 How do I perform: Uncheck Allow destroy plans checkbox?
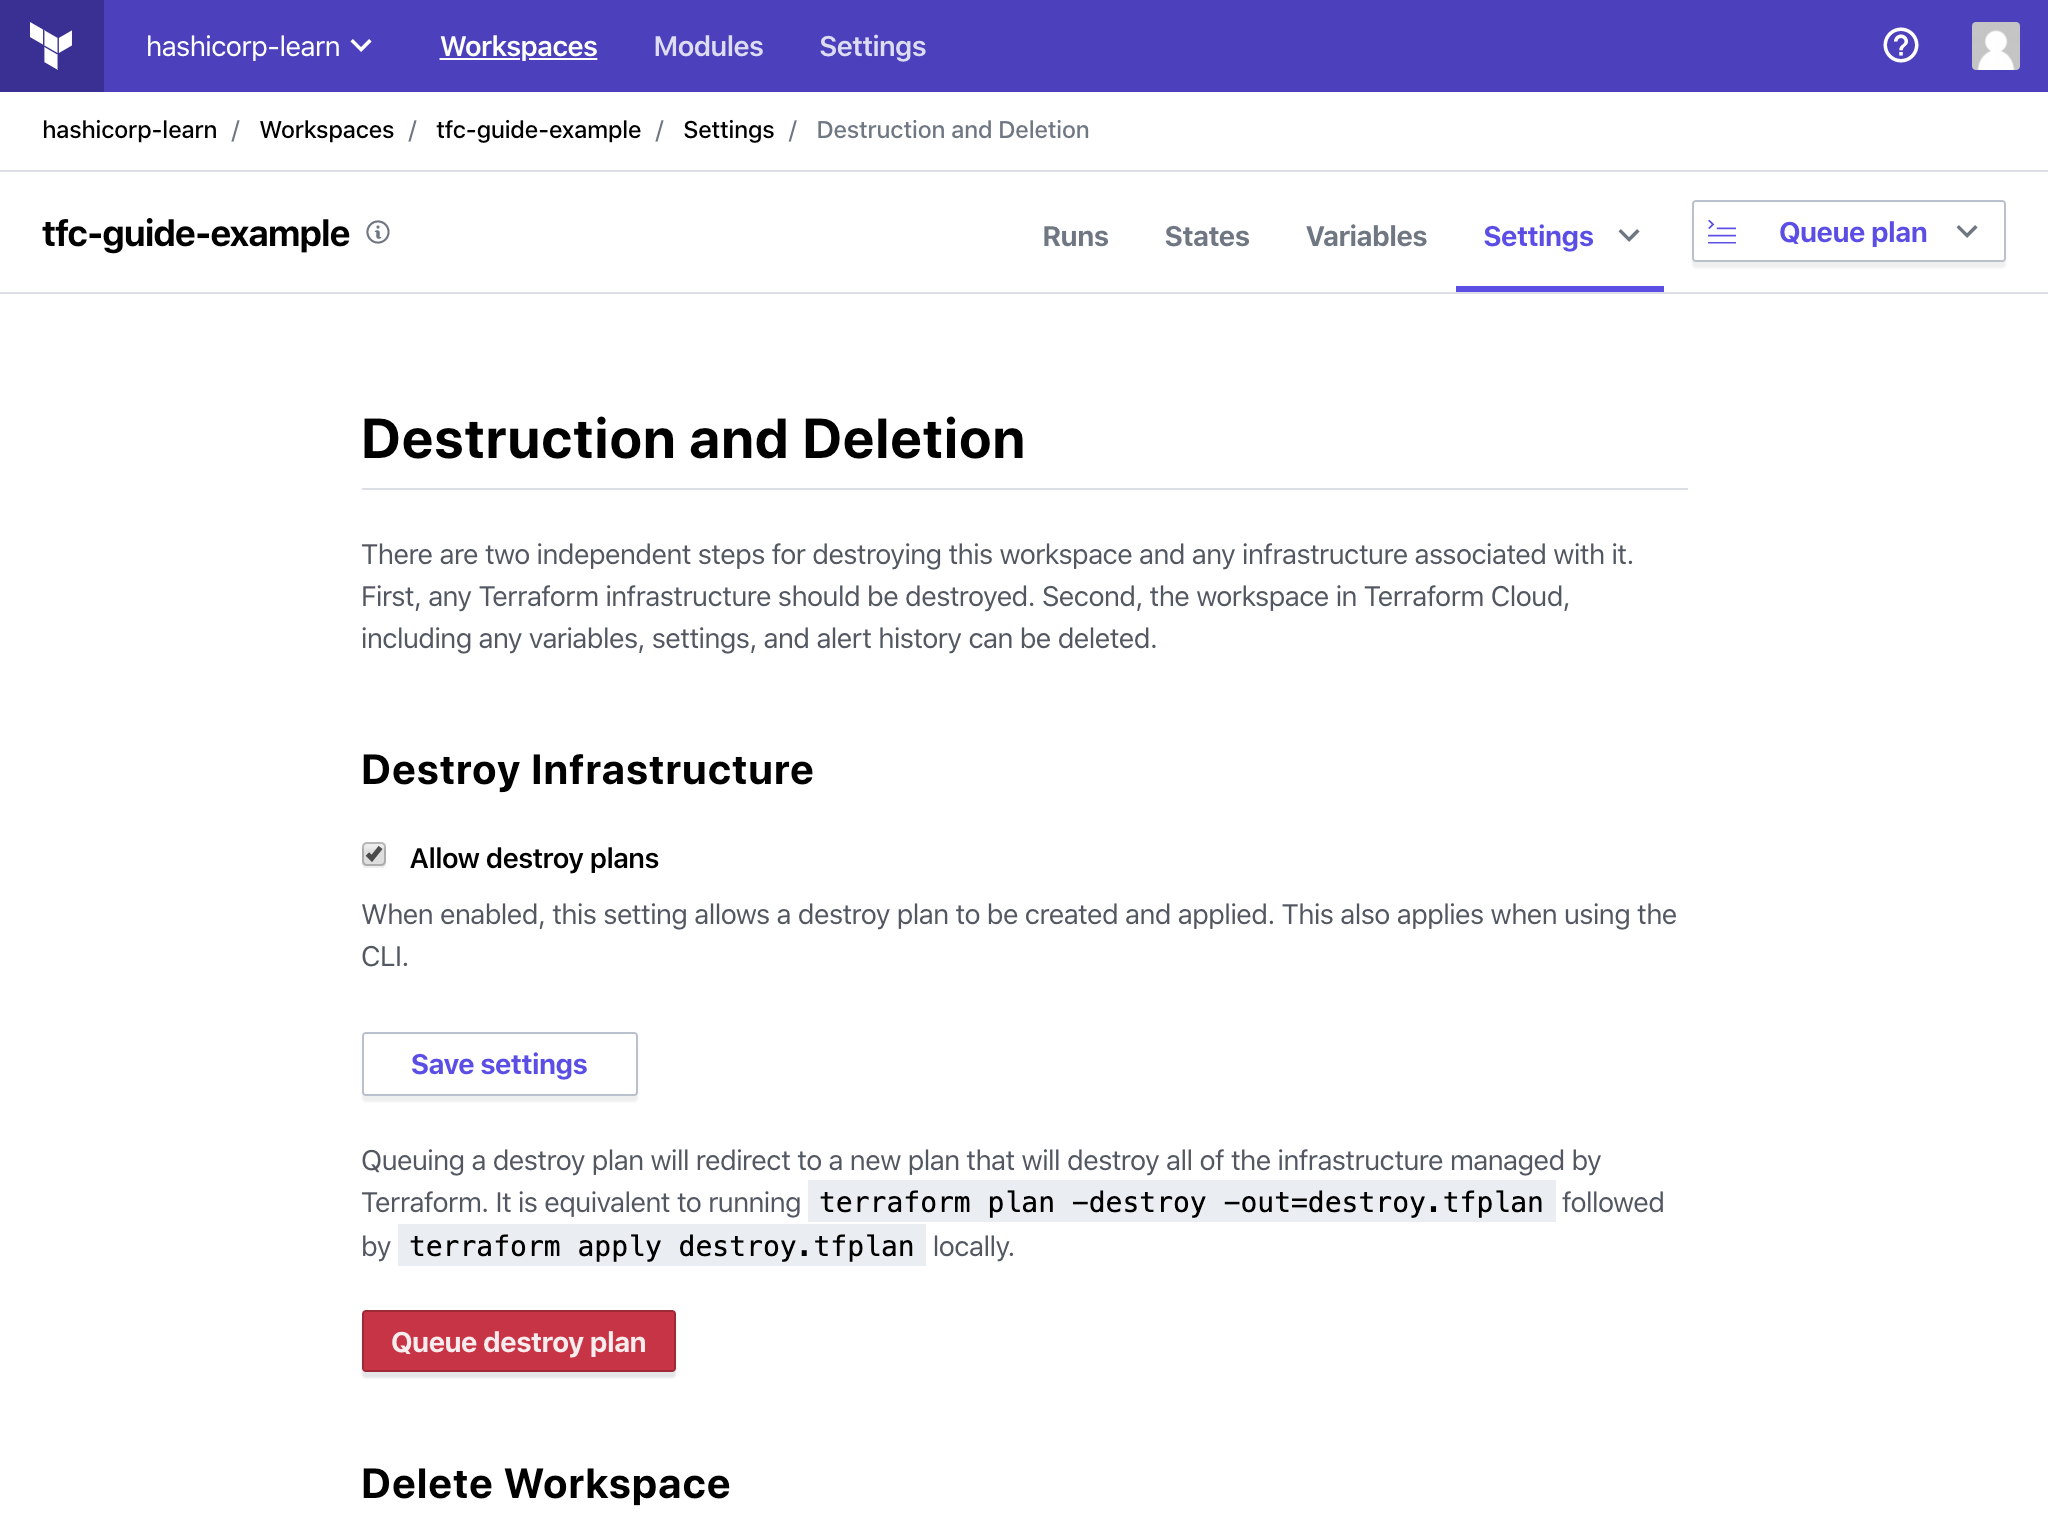(x=374, y=855)
